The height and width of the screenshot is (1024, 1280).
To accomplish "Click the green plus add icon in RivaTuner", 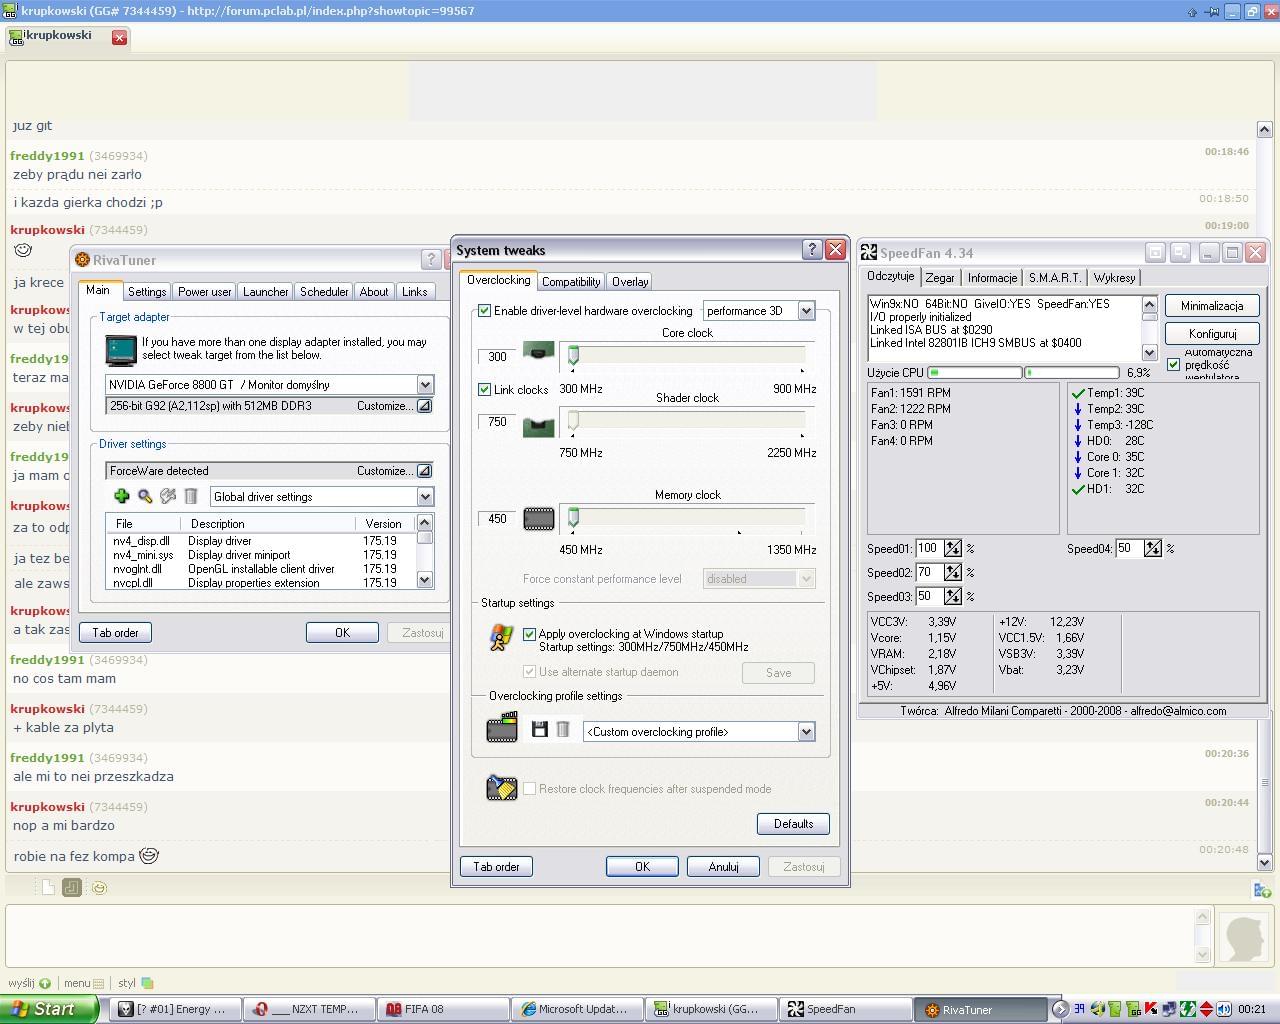I will [x=121, y=496].
